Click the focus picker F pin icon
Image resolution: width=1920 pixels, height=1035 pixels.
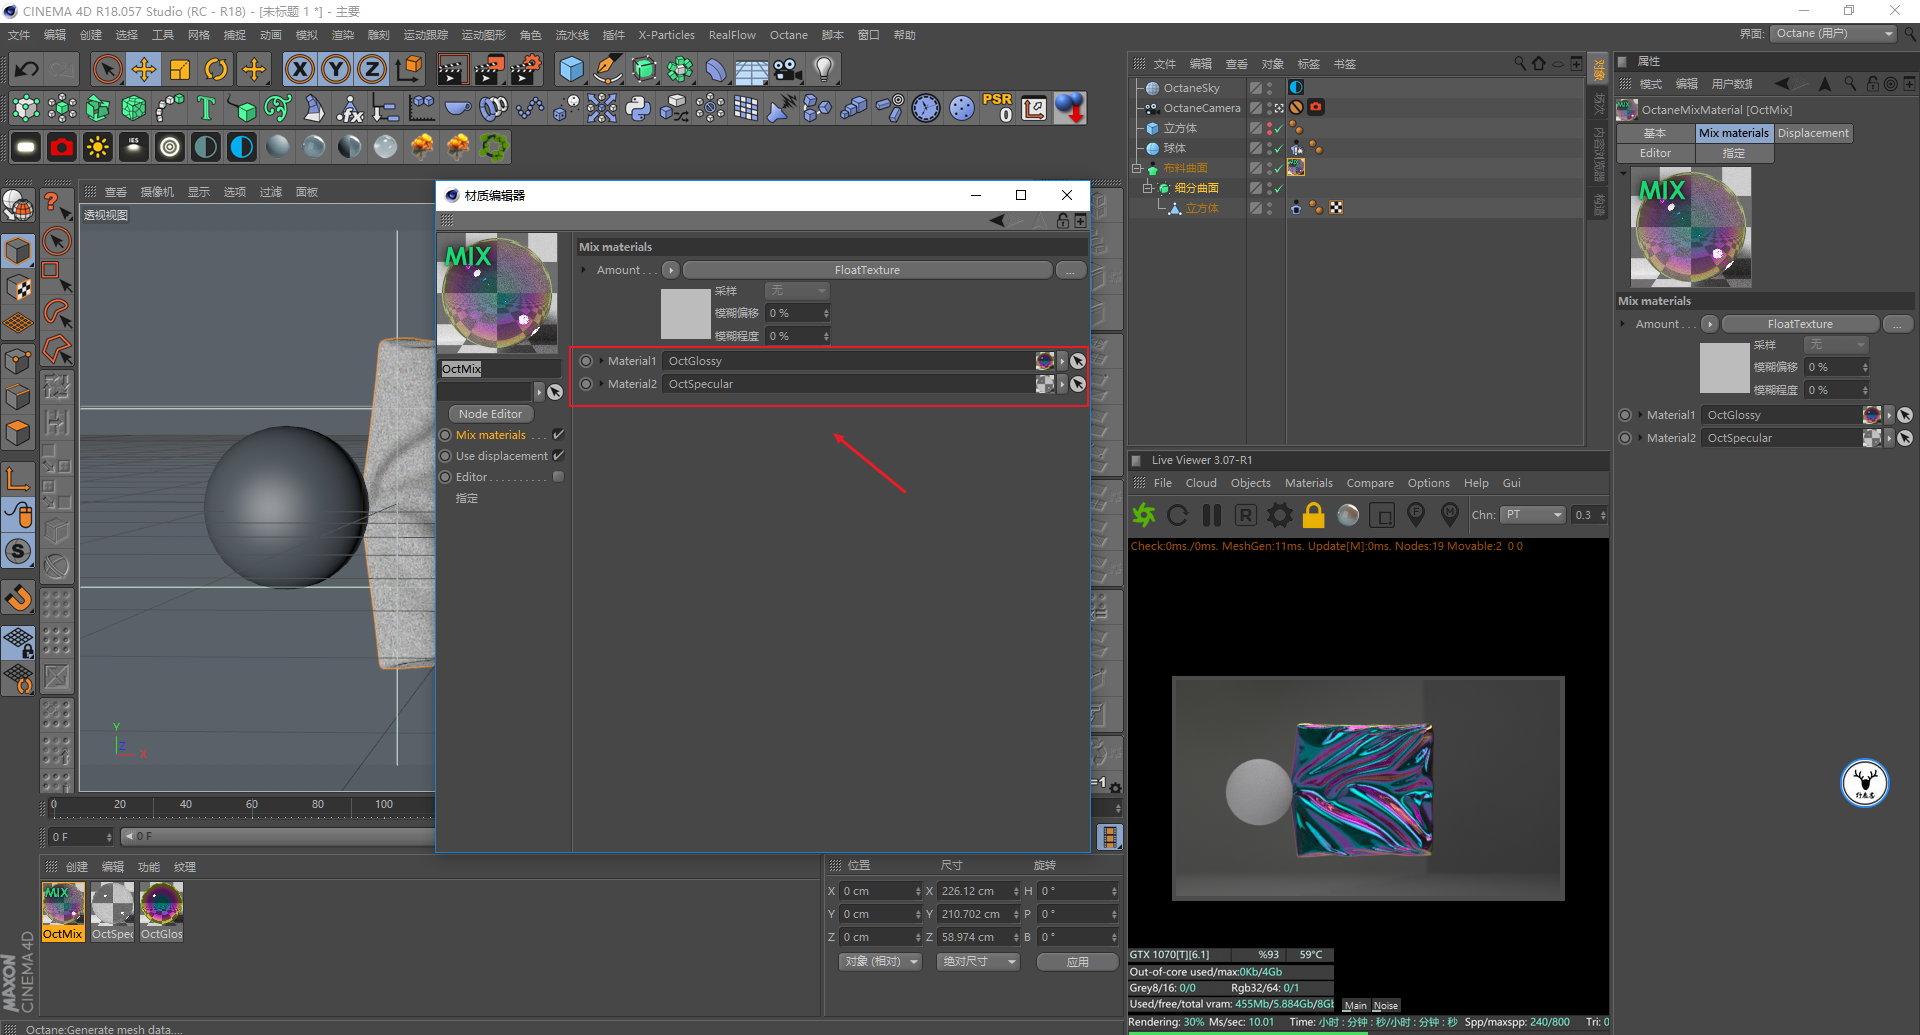[x=1416, y=515]
